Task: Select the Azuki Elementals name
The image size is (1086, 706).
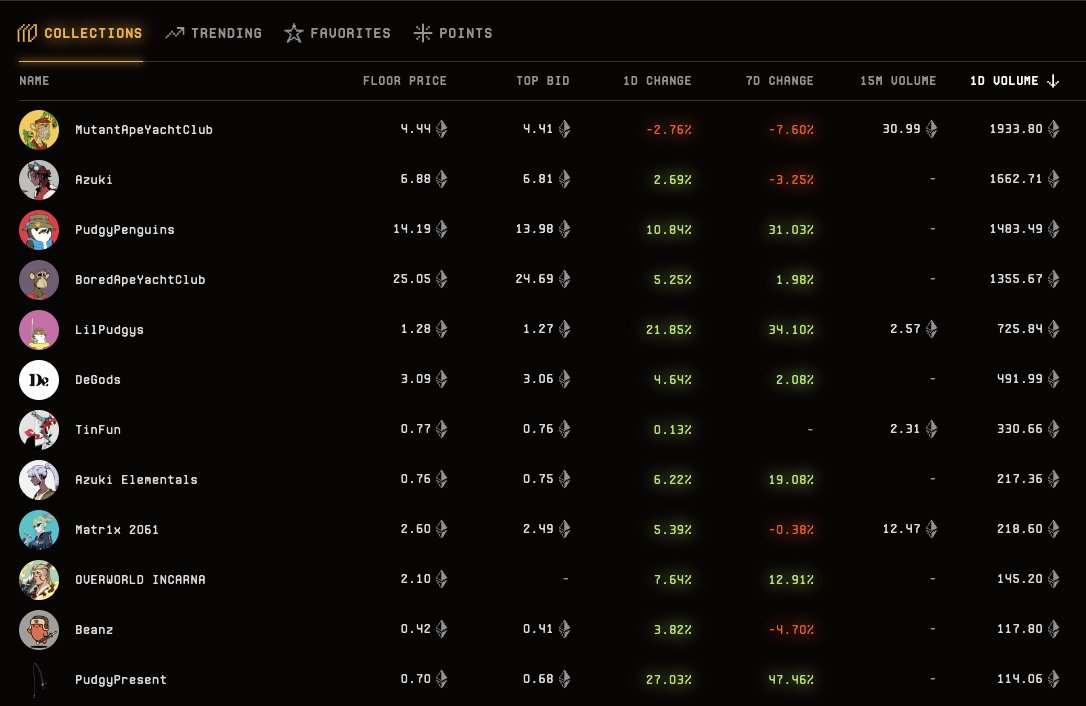Action: click(136, 479)
